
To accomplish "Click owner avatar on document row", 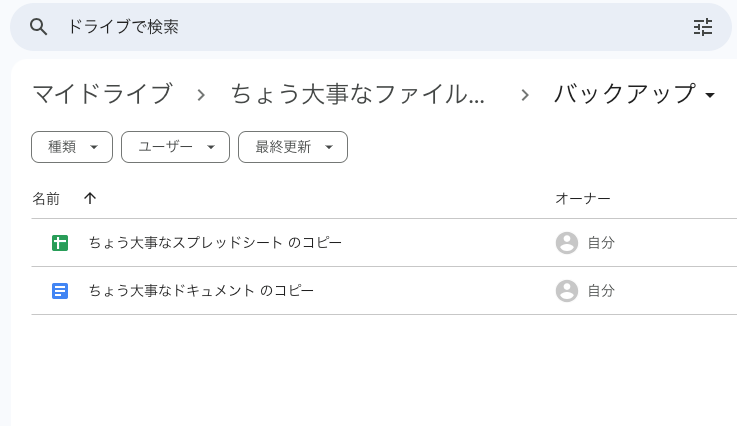I will tap(567, 291).
